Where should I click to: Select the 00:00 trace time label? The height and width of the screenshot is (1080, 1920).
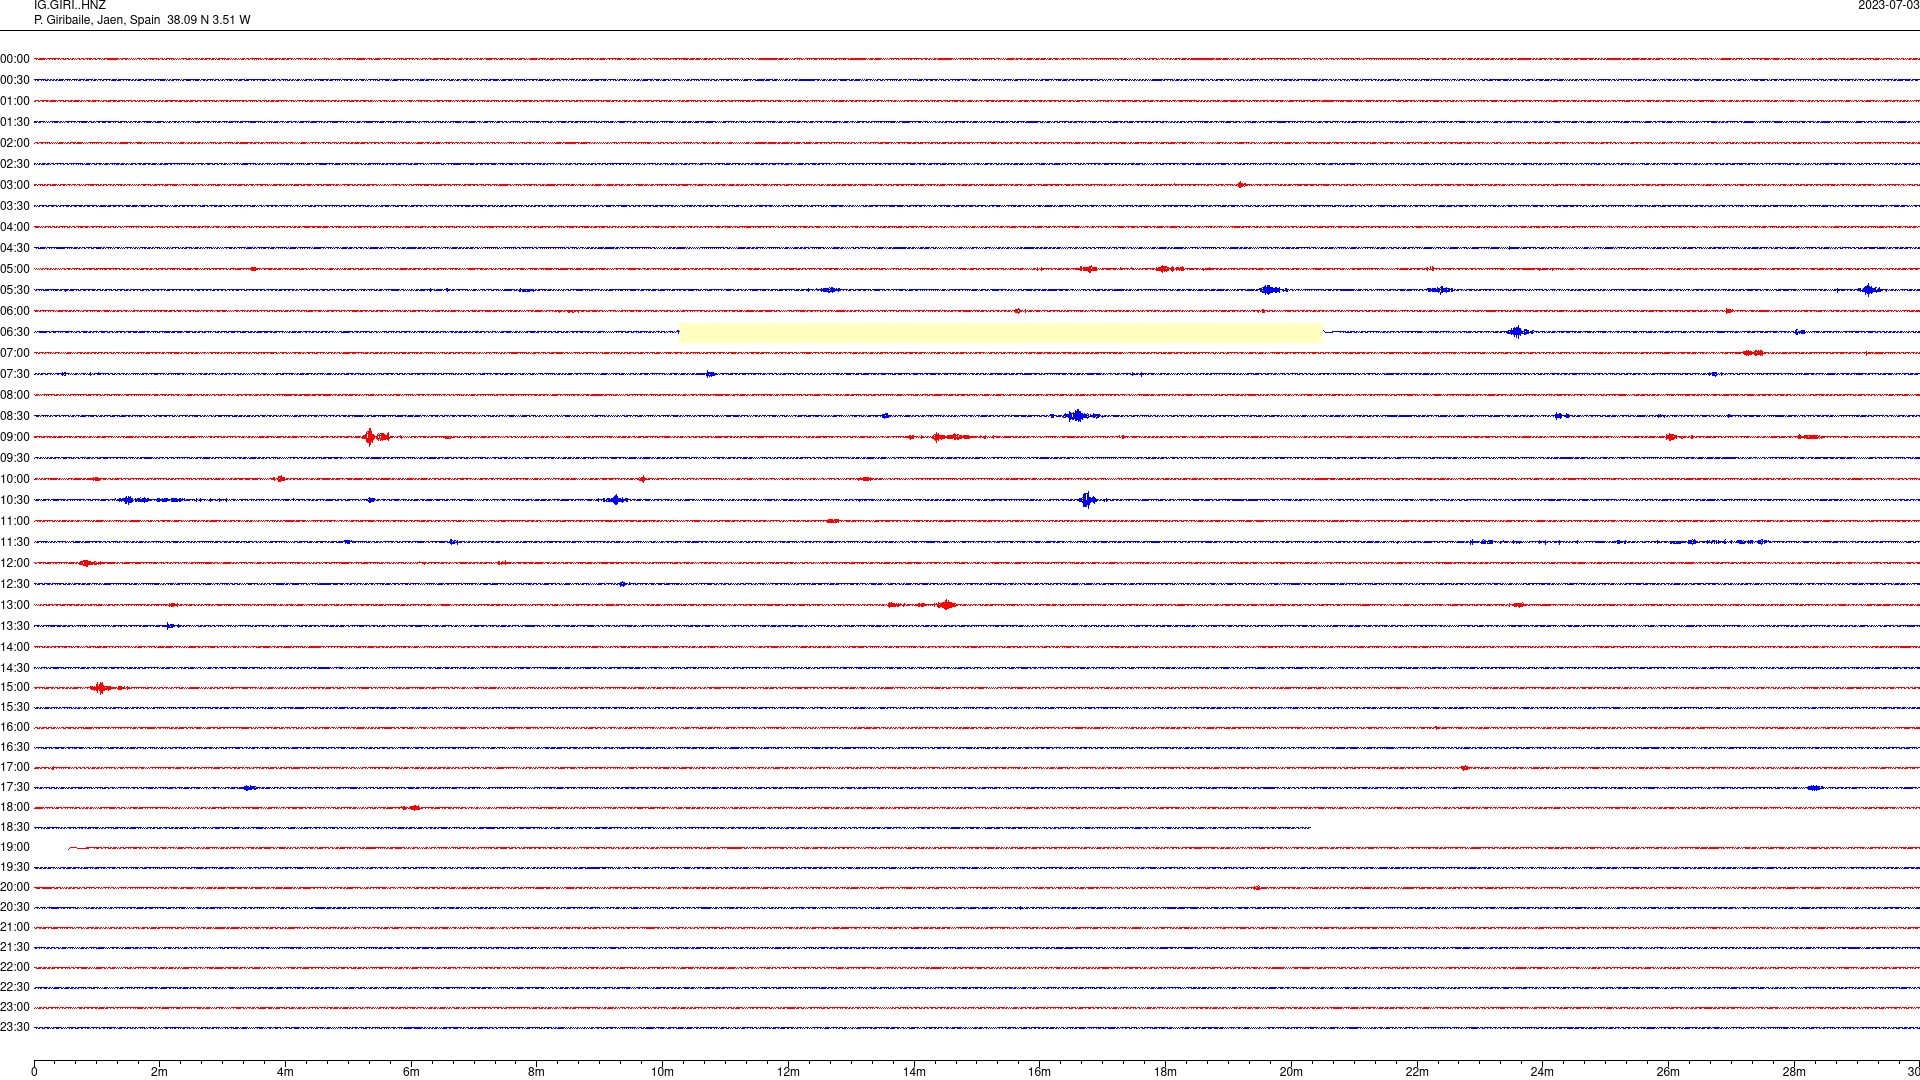click(15, 59)
